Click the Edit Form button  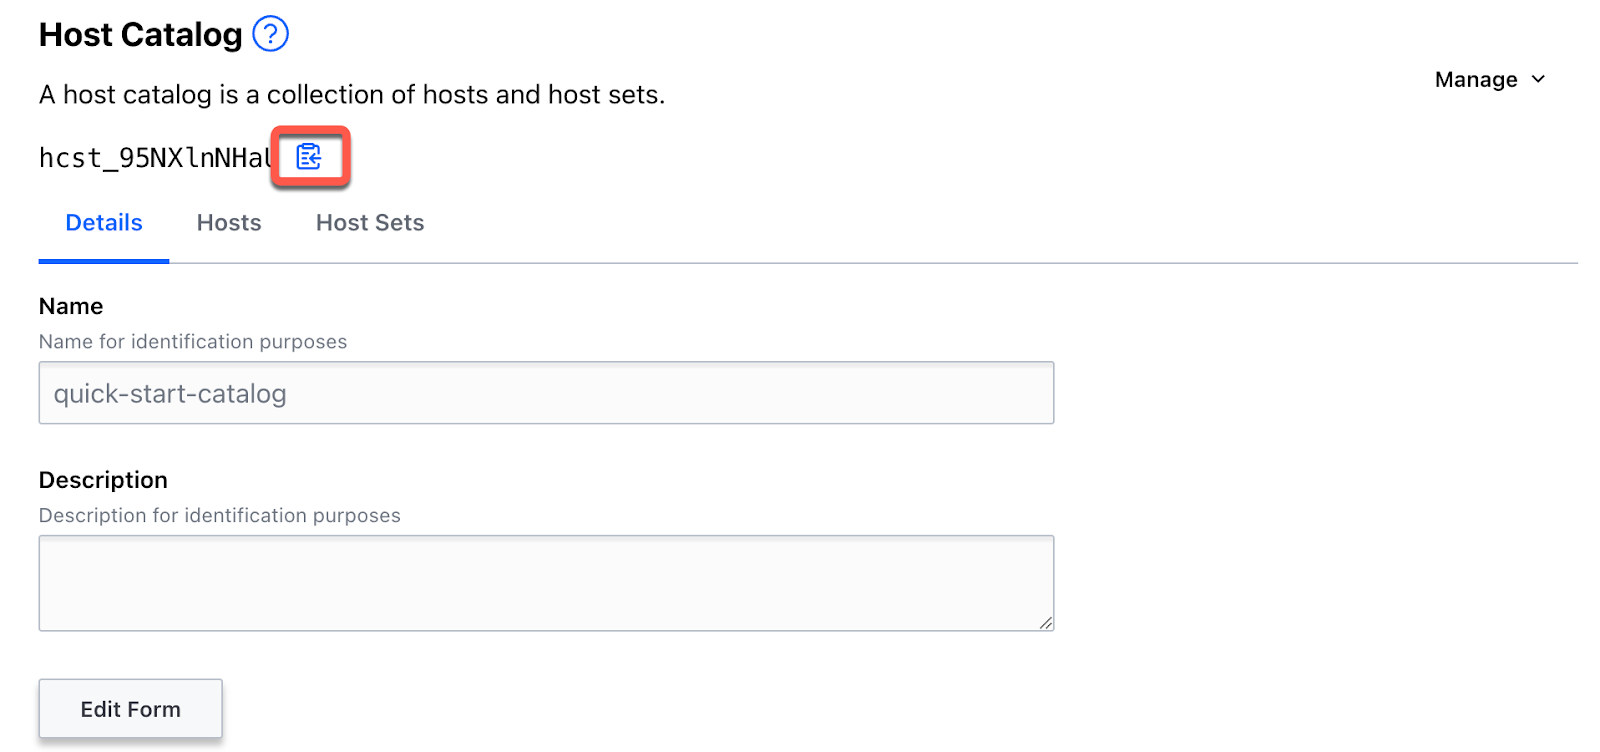[x=130, y=708]
